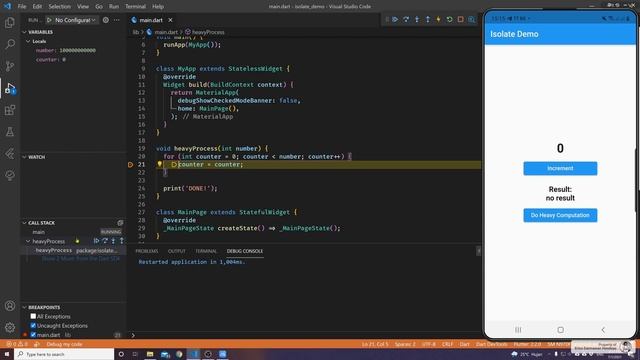Select the Debug Console tab
This screenshot has width=640, height=360.
click(x=245, y=251)
